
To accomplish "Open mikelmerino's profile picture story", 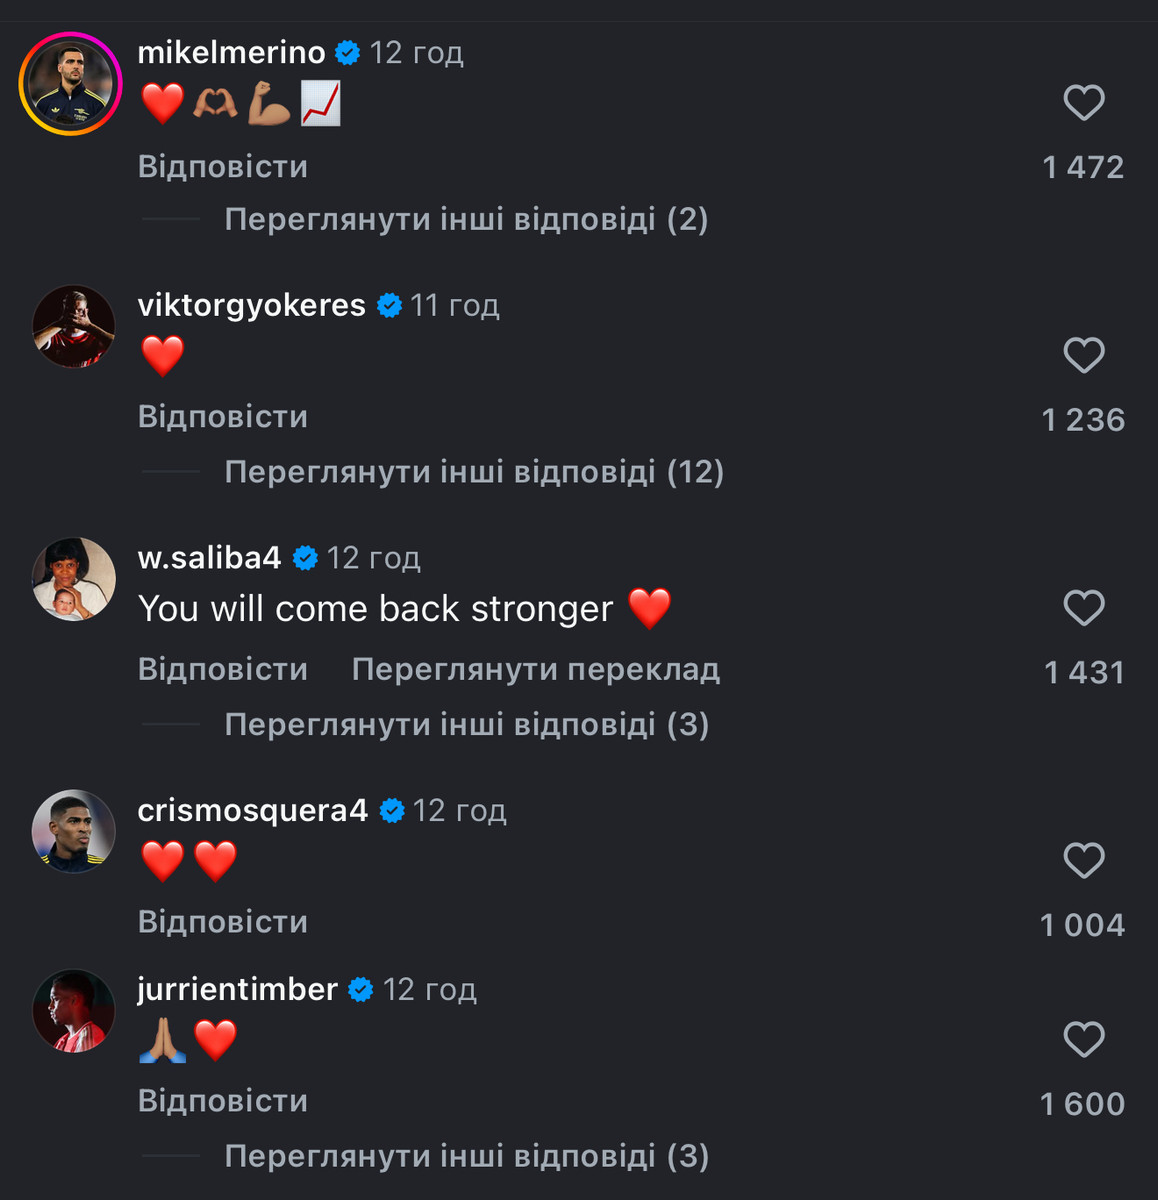I will click(70, 84).
